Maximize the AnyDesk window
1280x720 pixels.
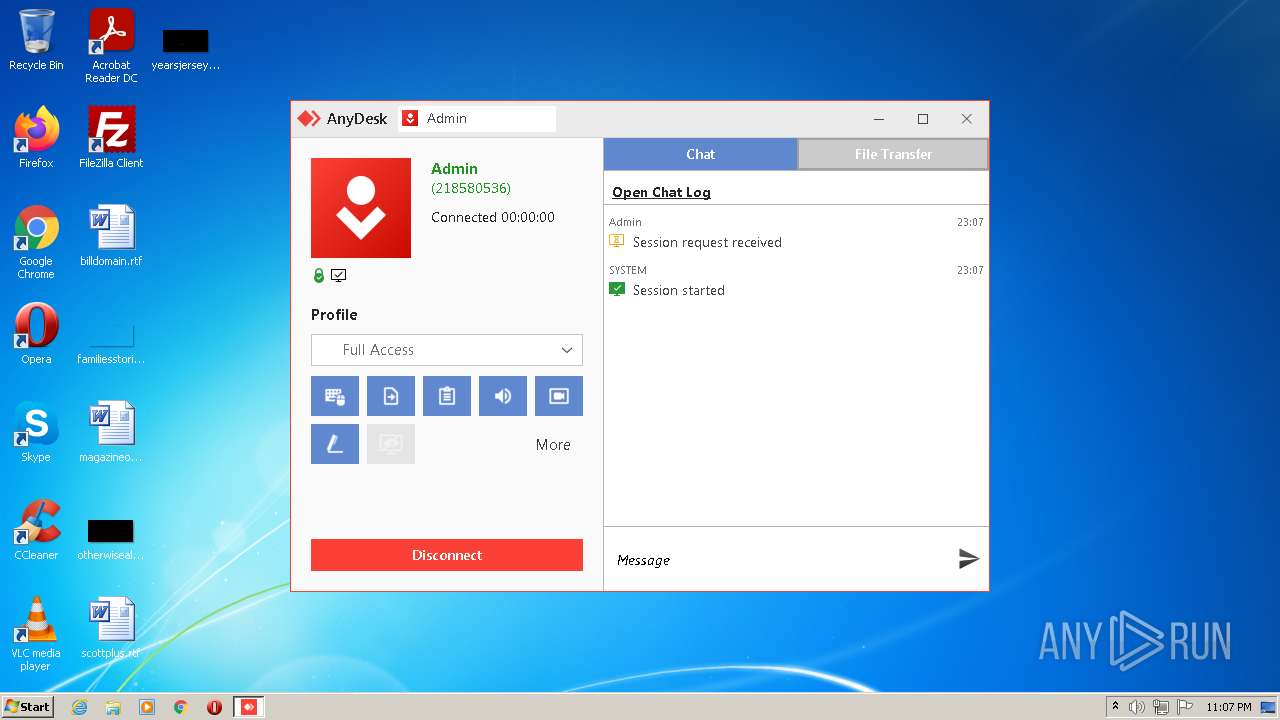tap(923, 119)
